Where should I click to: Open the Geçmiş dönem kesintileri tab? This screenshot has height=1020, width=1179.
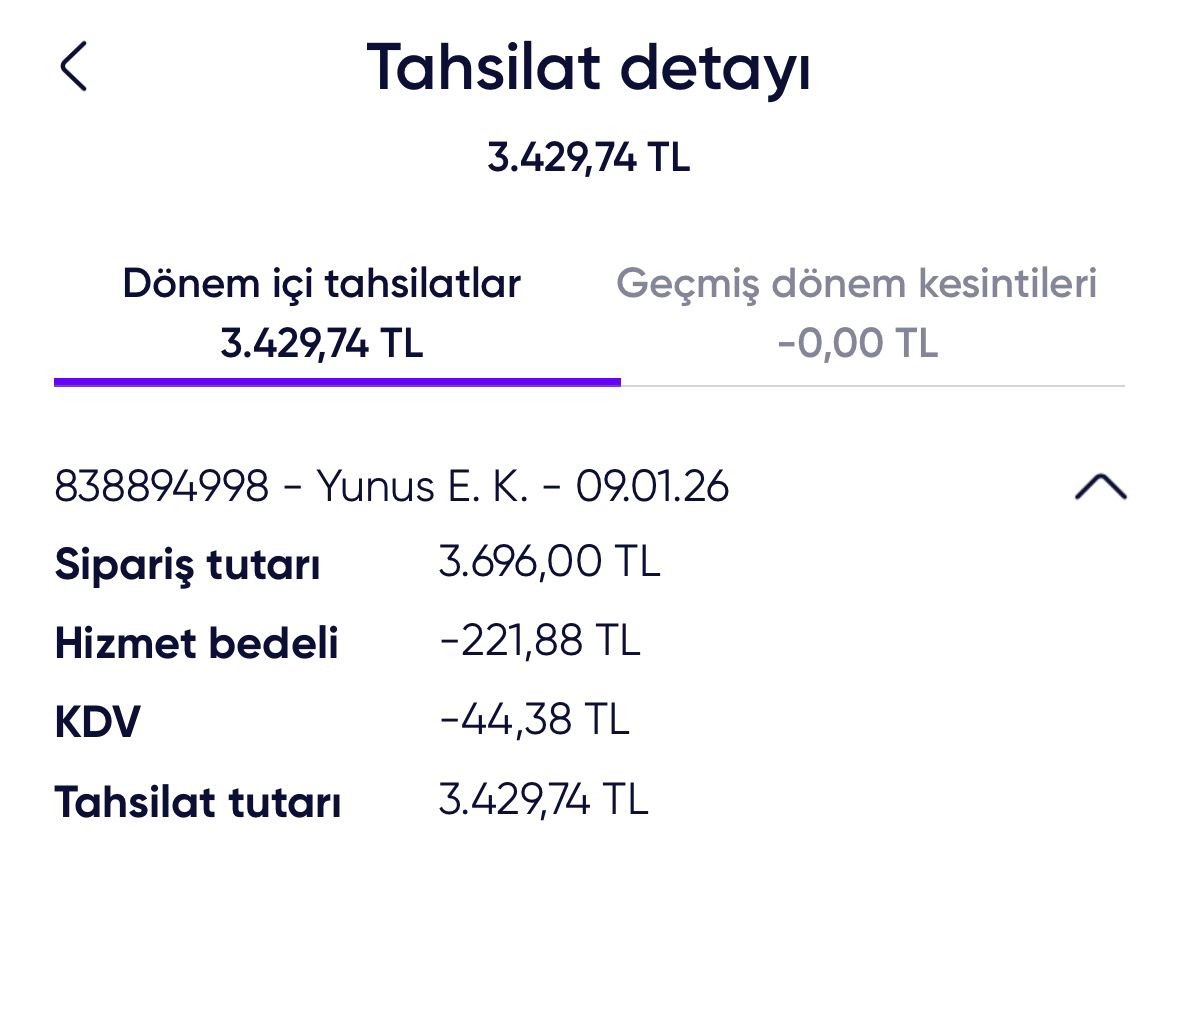coord(856,284)
